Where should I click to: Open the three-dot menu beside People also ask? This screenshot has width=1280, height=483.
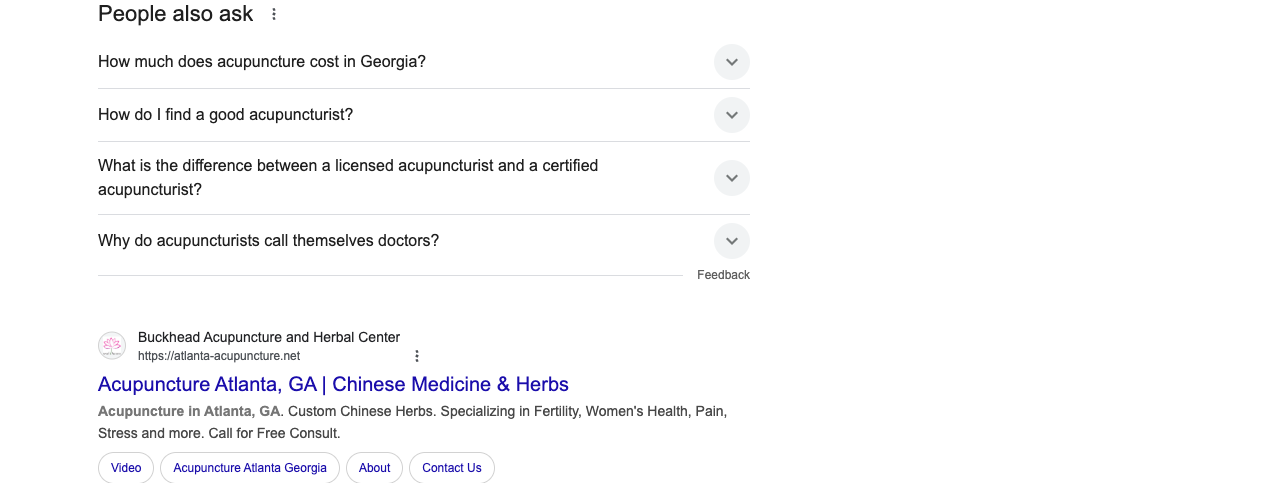pyautogui.click(x=274, y=14)
